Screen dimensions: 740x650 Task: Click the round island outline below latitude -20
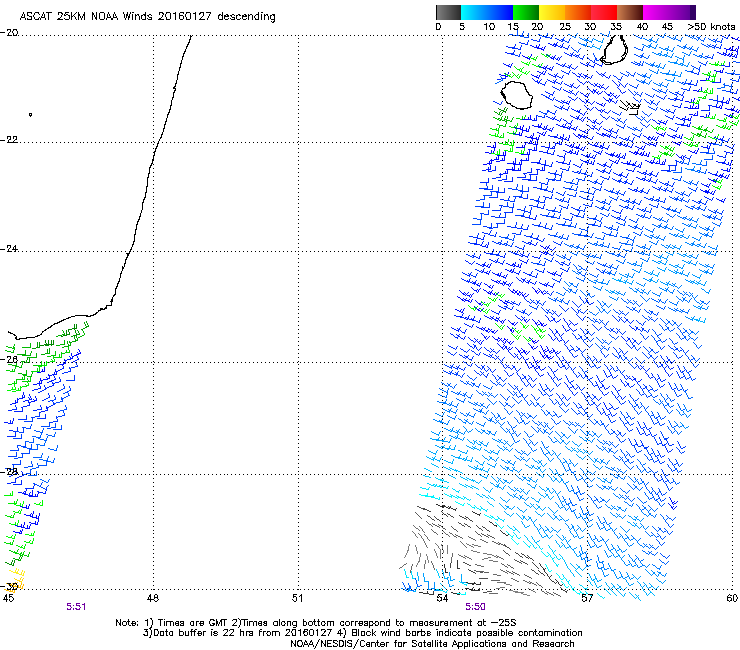click(x=516, y=95)
